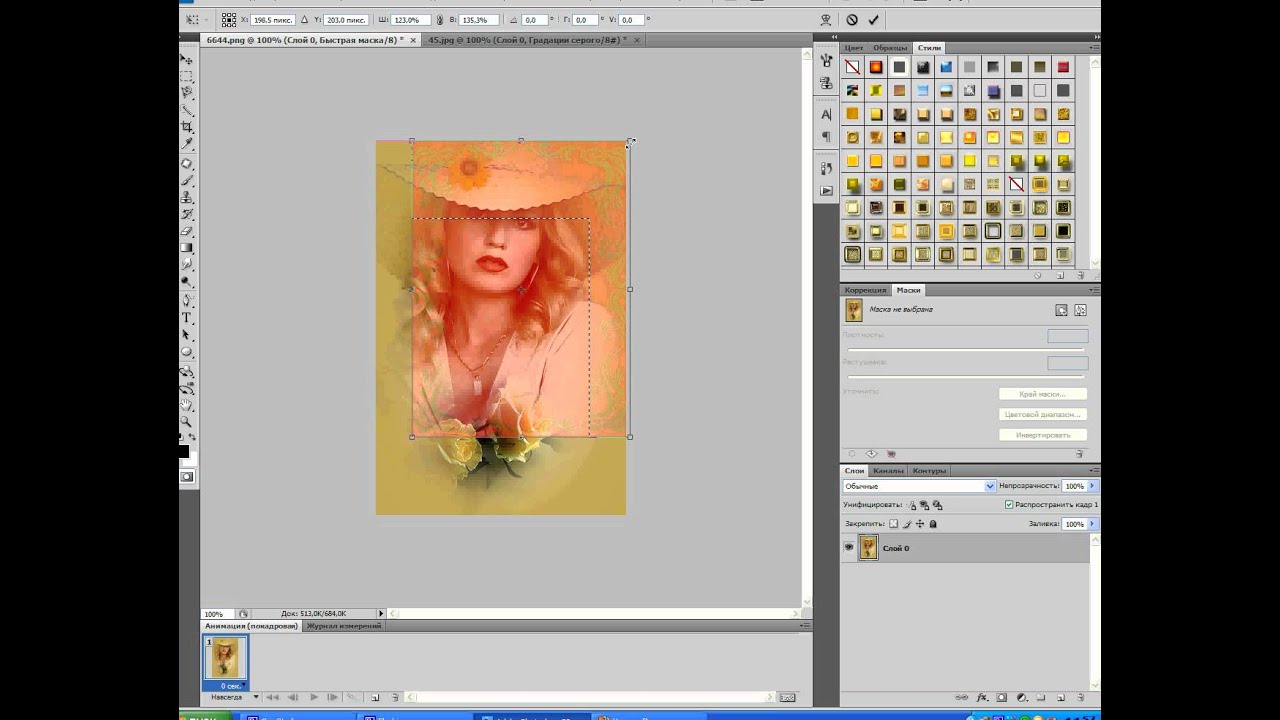Toggle lock all padlock
1280x720 pixels.
click(x=933, y=524)
